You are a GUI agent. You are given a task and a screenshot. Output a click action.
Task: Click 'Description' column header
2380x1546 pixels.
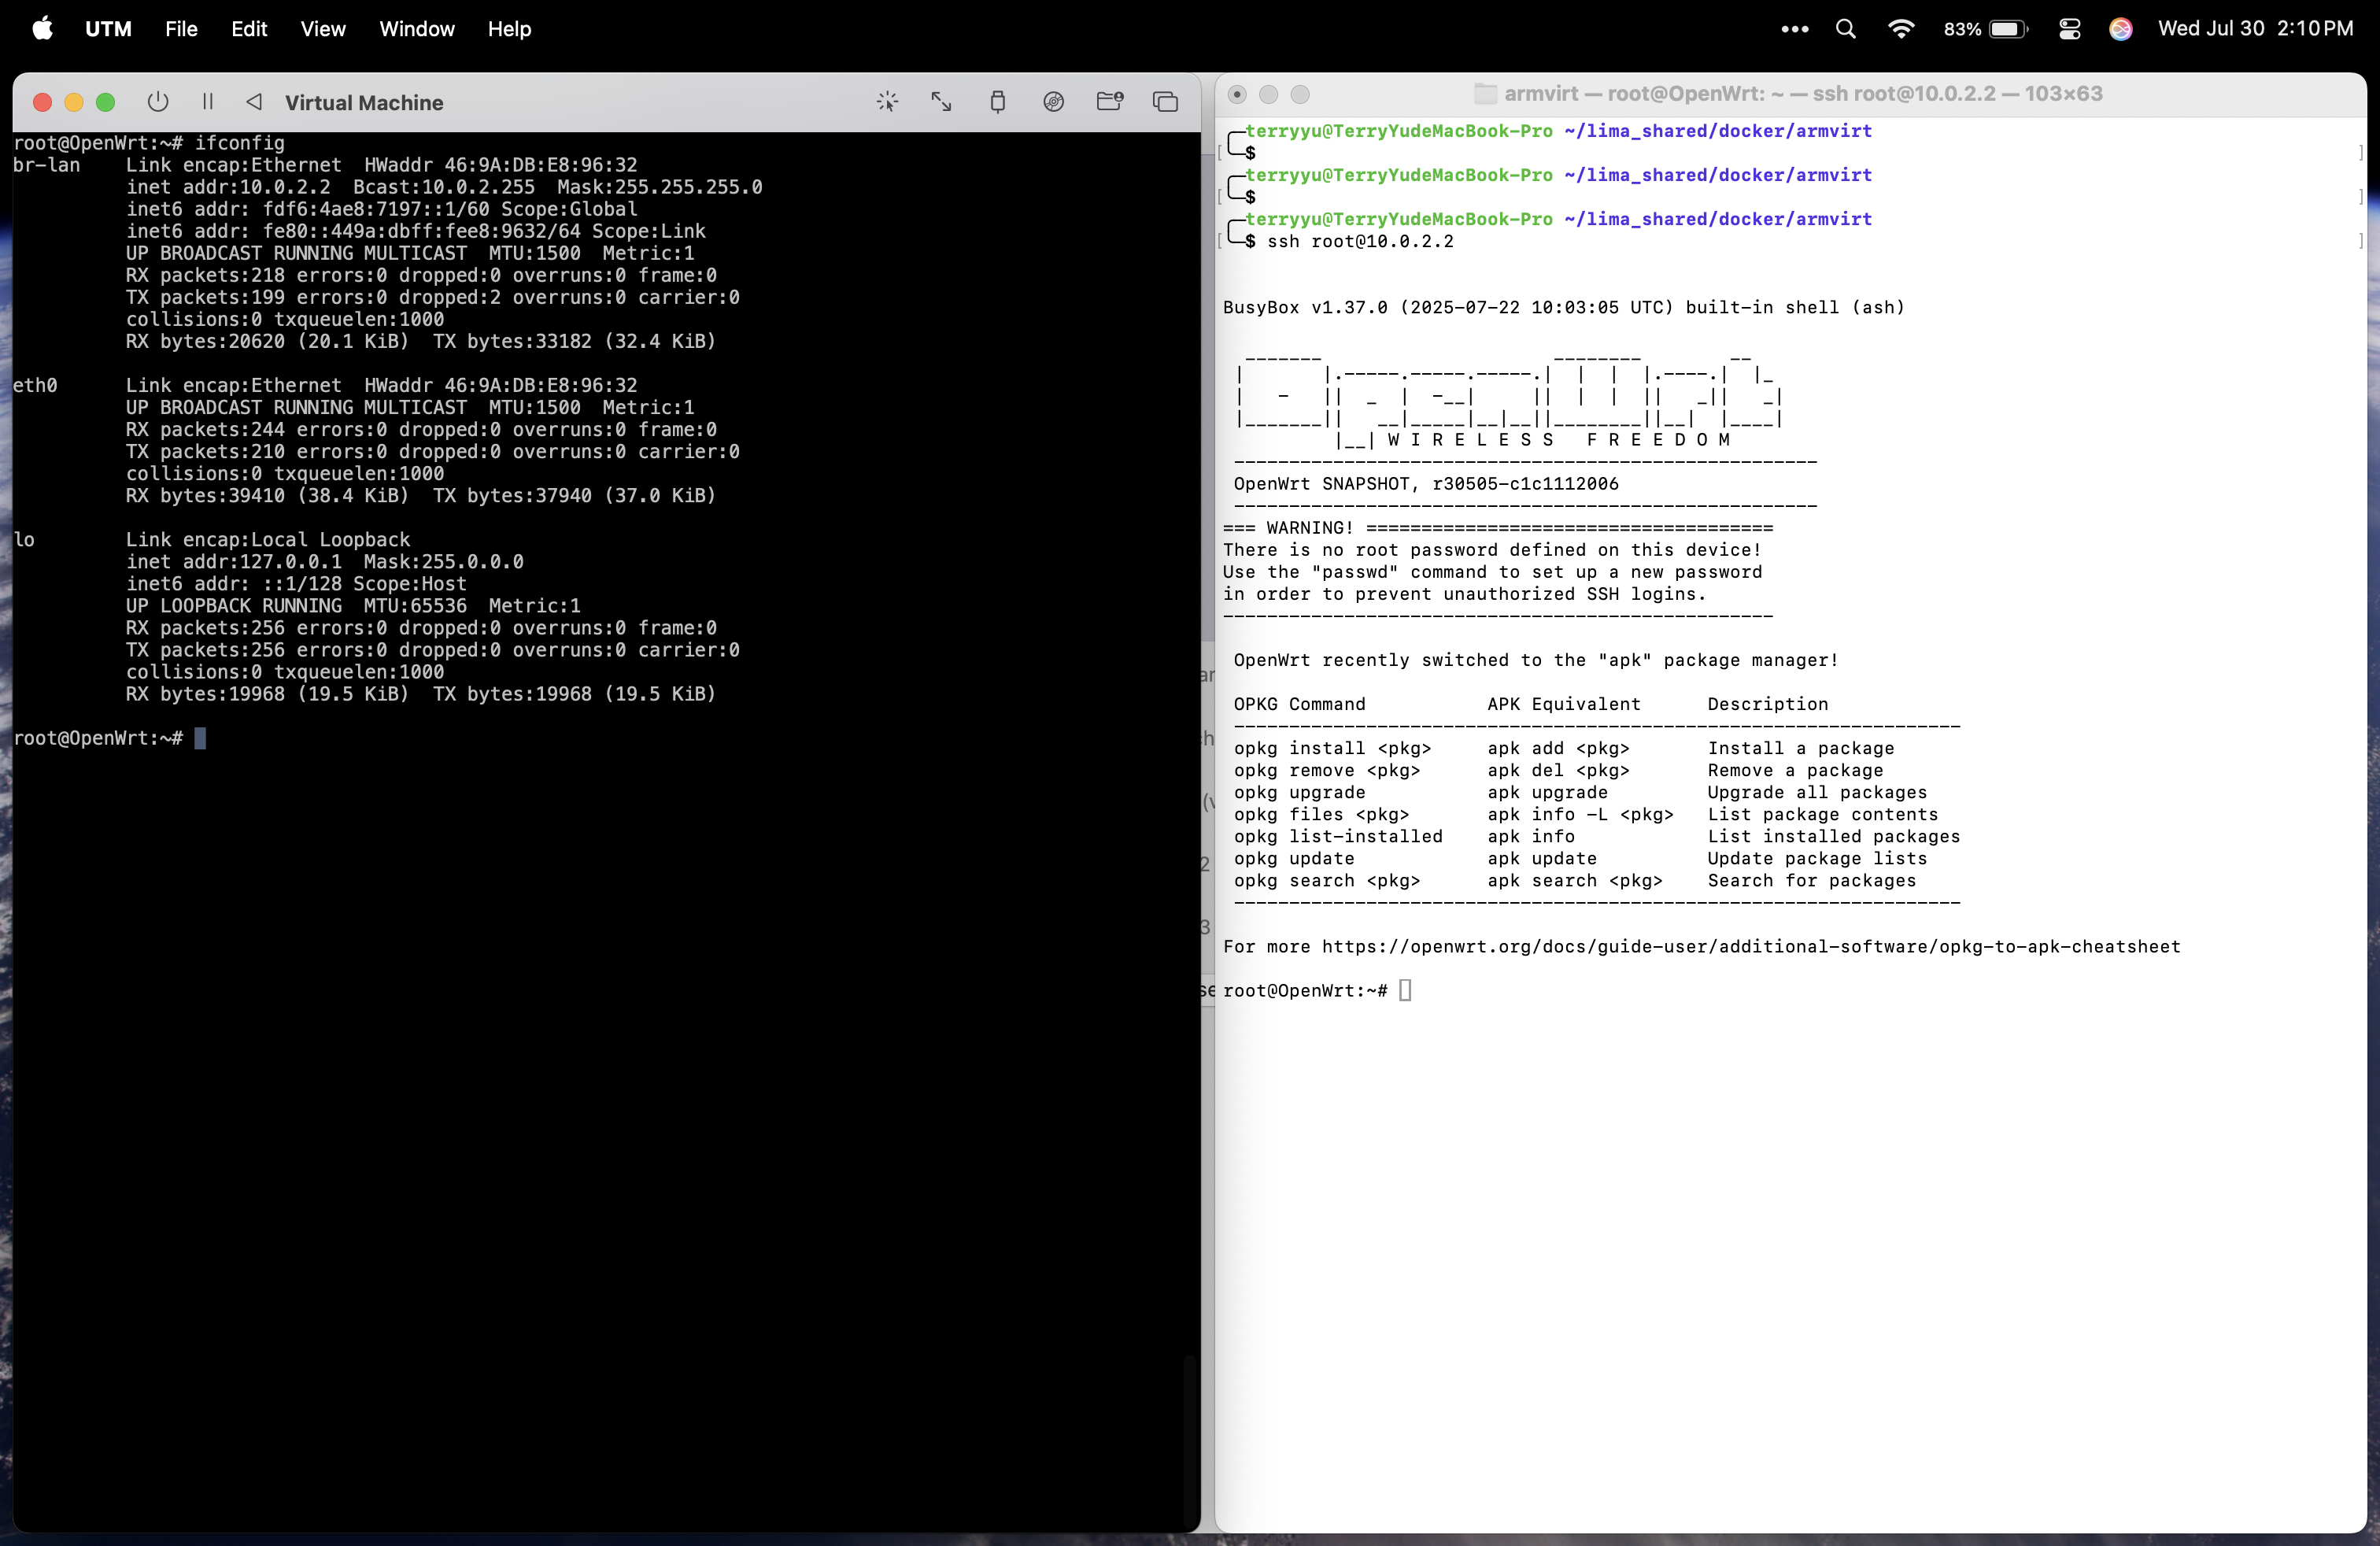(x=1767, y=705)
